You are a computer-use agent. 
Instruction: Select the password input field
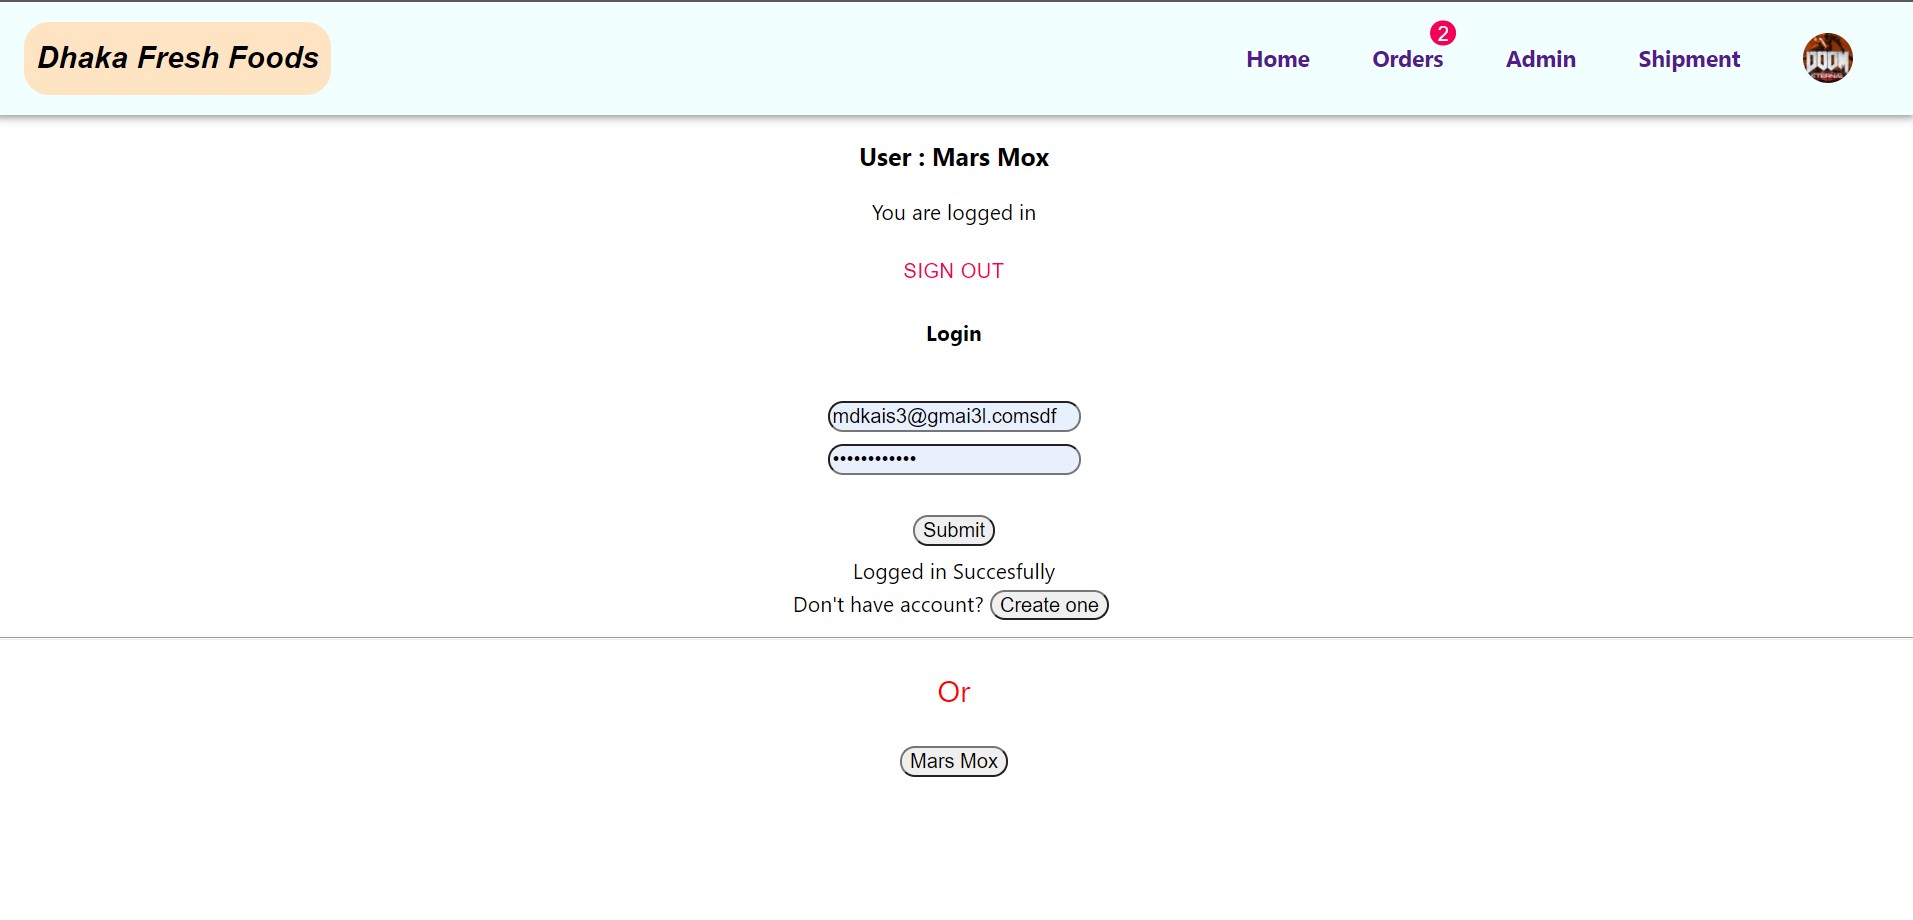[952, 459]
